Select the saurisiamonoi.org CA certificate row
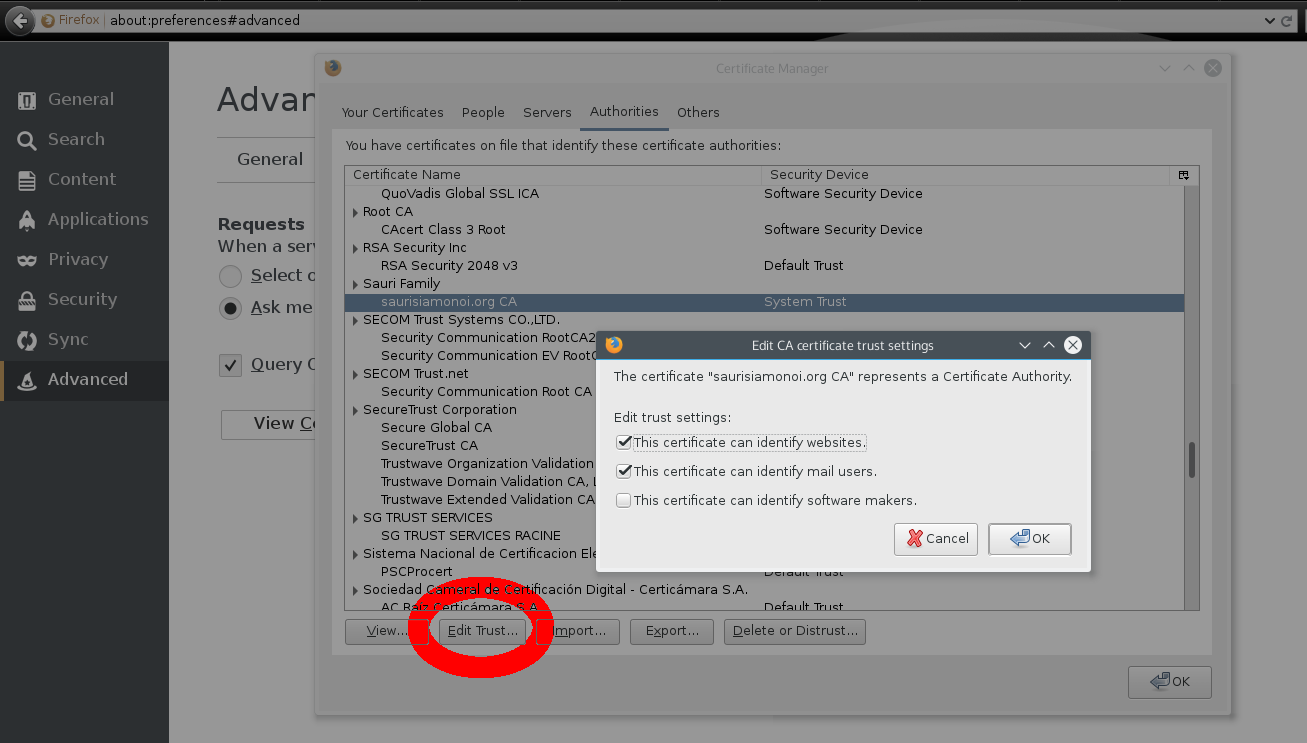This screenshot has height=743, width=1307. click(x=764, y=302)
